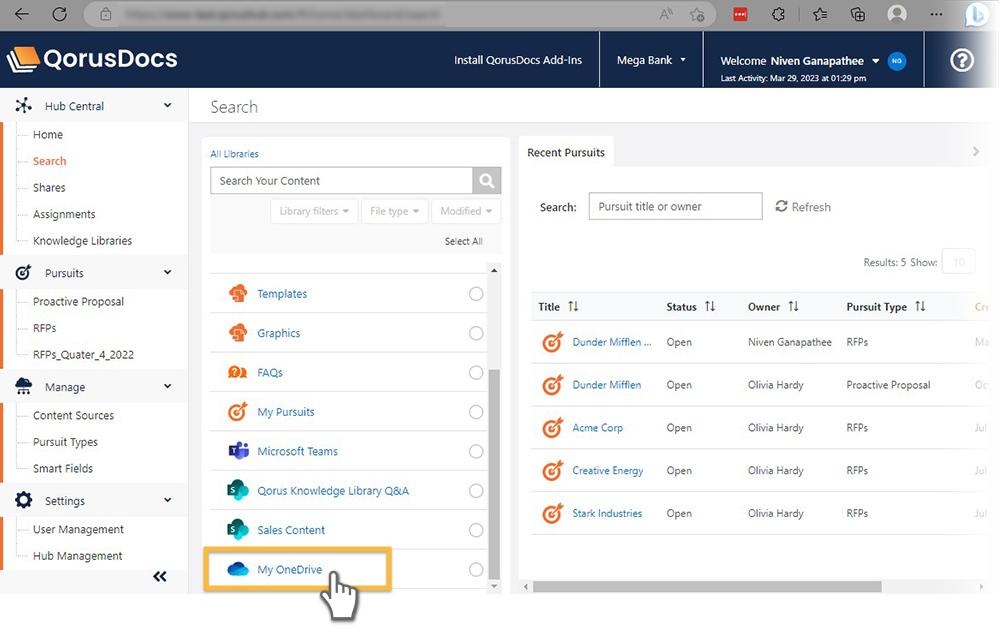Click the library list vertical scrollbar
Screen dimensions: 1000x628
pos(494,472)
